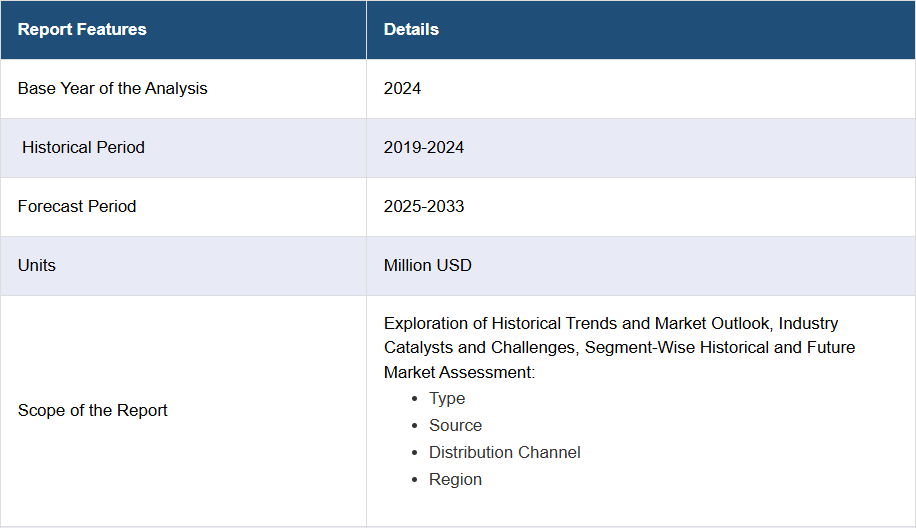
Task: Select the Scope of the Report label
Action: click(x=93, y=410)
